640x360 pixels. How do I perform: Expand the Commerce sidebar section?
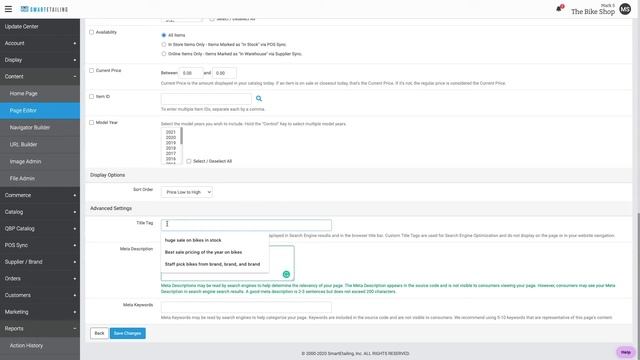[40, 195]
